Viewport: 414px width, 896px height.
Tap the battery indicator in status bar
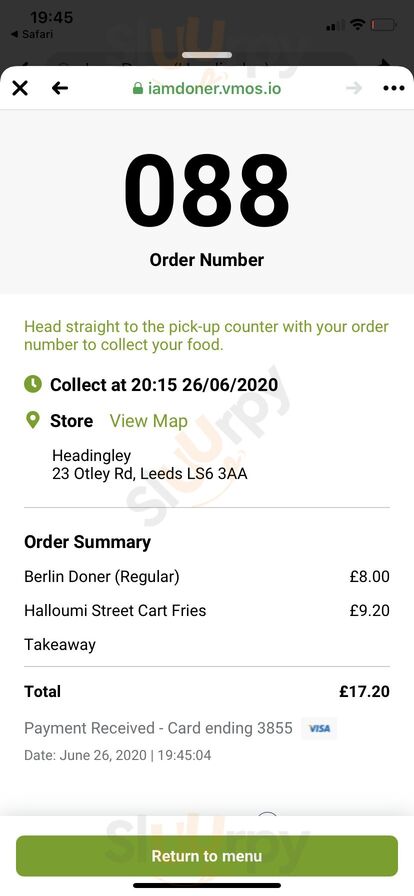click(383, 25)
